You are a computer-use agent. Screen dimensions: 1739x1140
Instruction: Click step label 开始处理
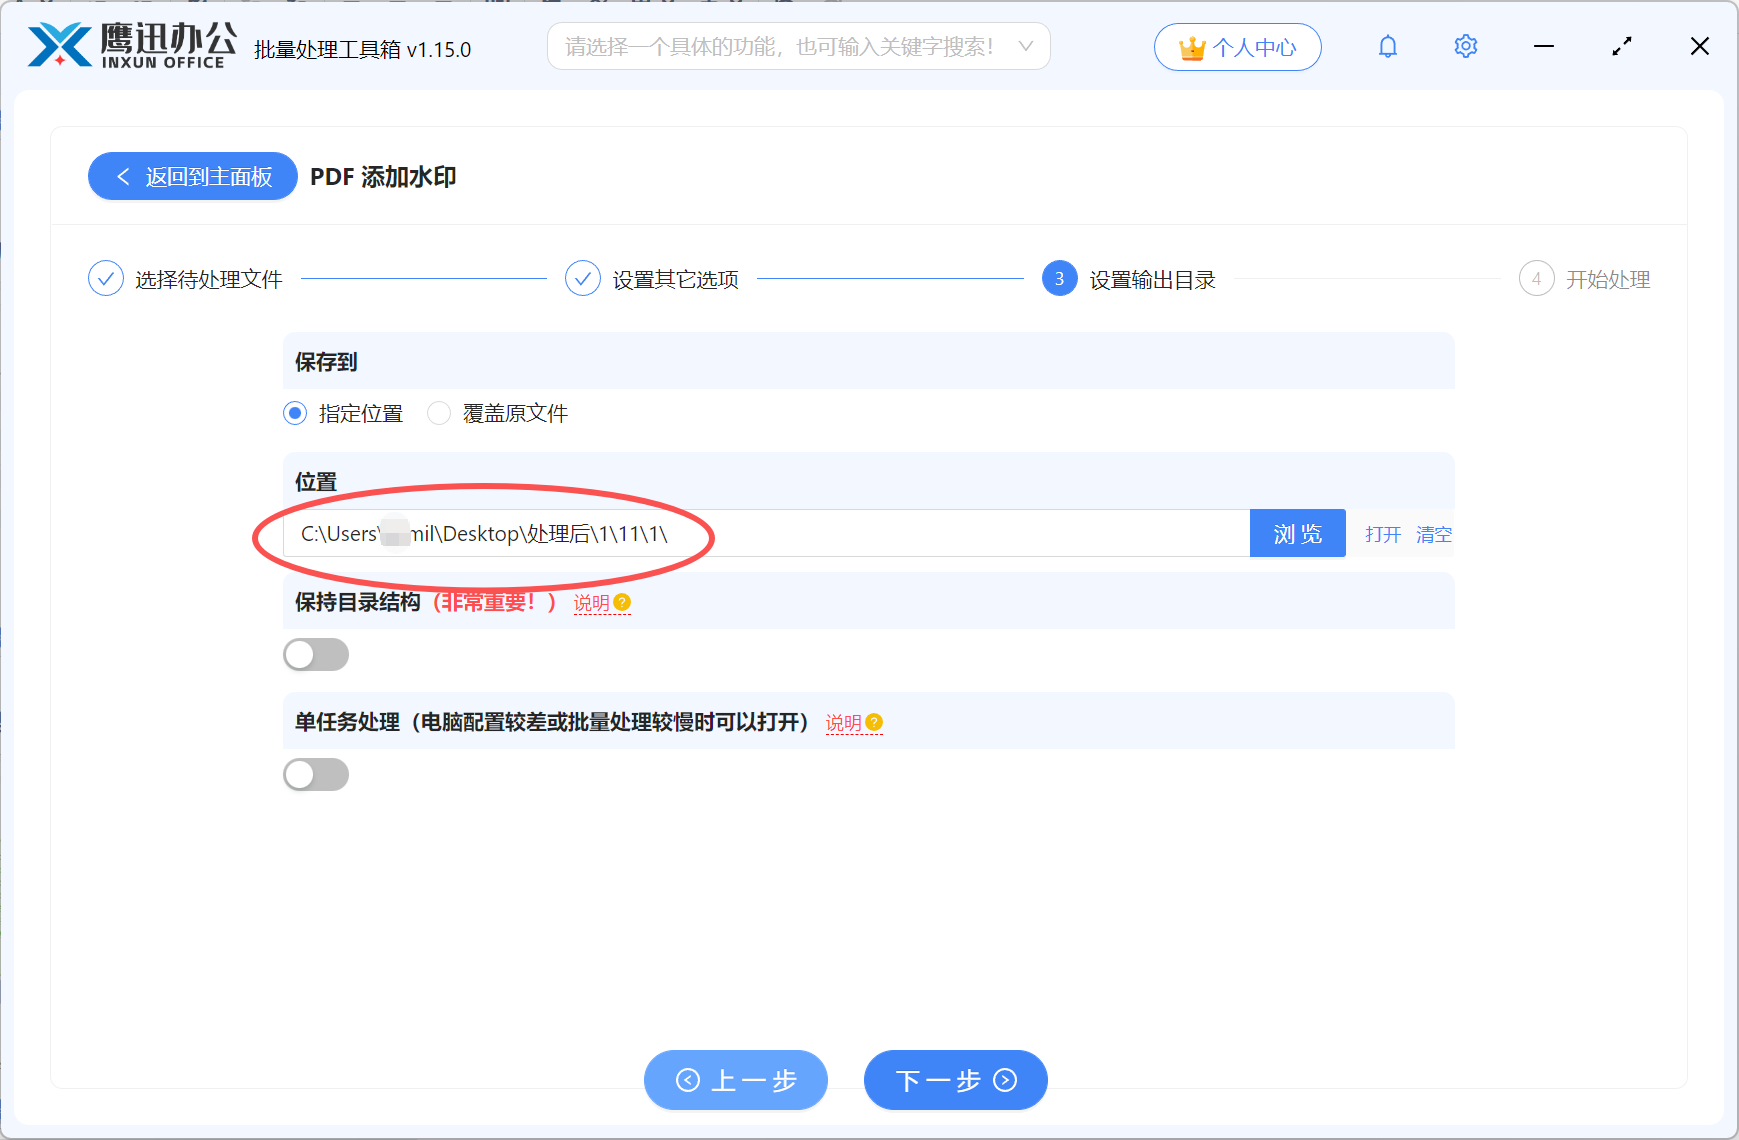click(x=1608, y=280)
